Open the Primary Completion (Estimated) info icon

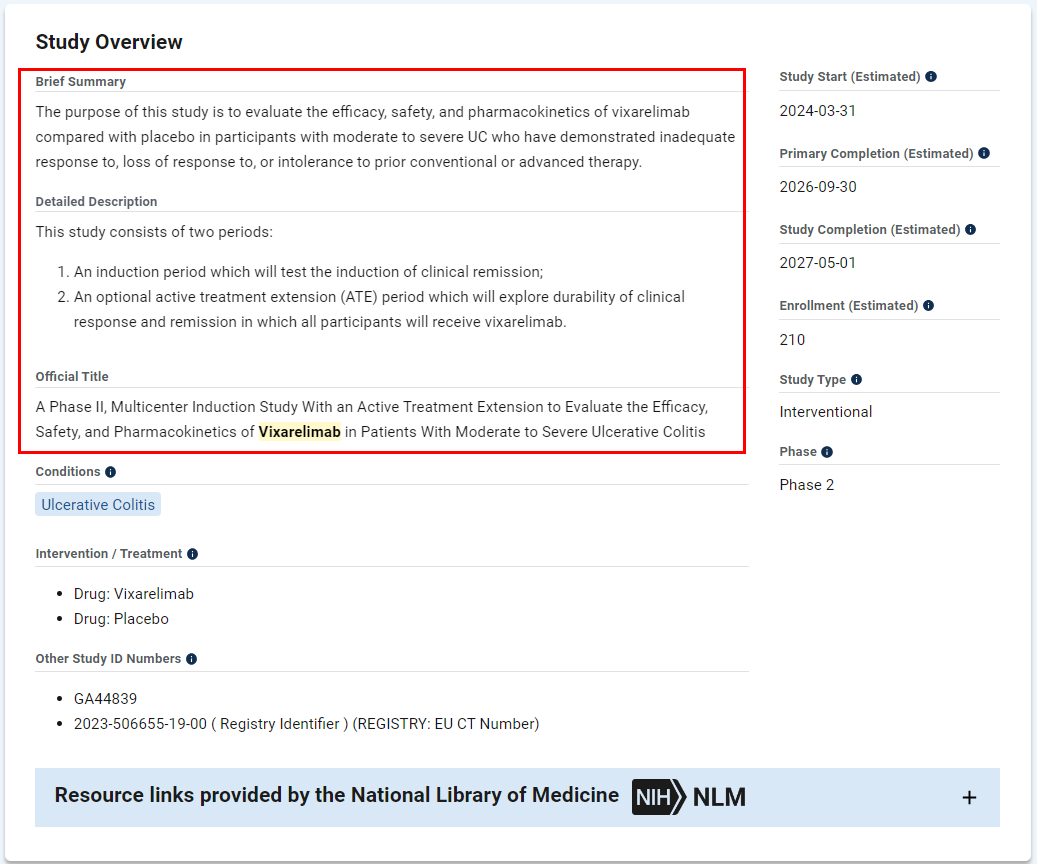[x=984, y=153]
